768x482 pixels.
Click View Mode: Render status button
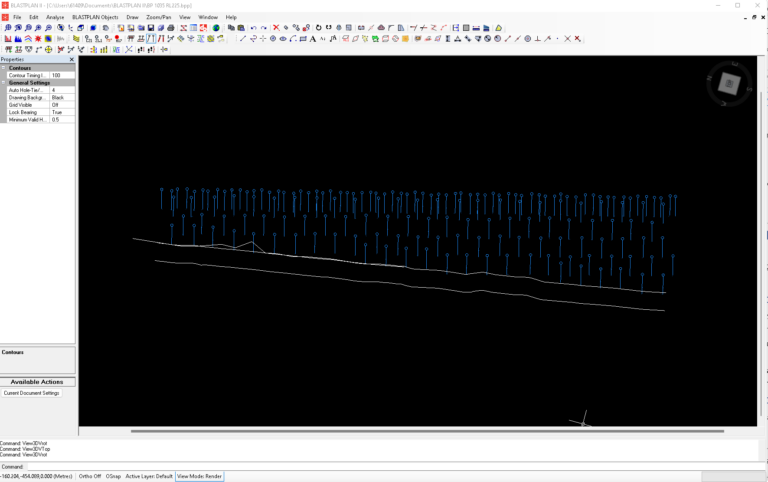click(200, 476)
